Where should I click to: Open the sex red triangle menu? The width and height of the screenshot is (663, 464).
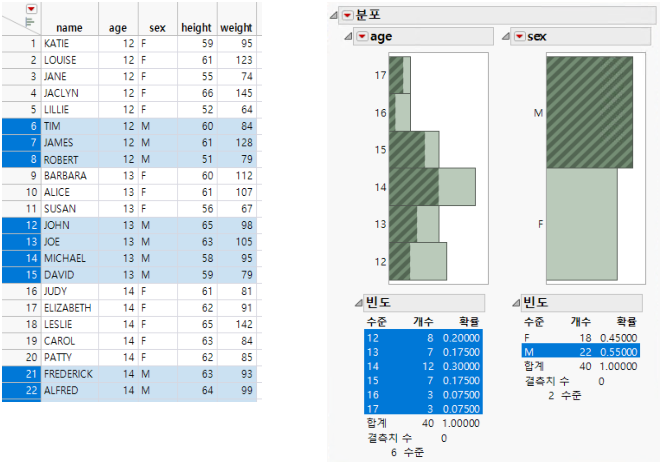pyautogui.click(x=519, y=36)
